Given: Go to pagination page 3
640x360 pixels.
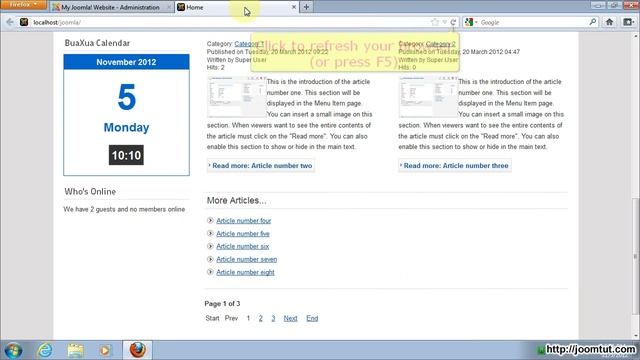Looking at the screenshot, I should (x=273, y=318).
